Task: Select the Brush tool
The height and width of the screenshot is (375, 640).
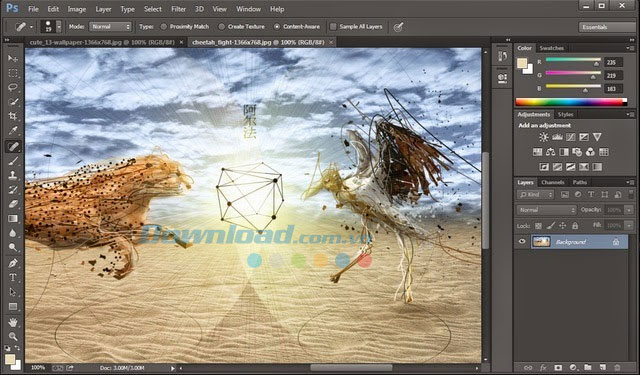Action: pos(13,161)
